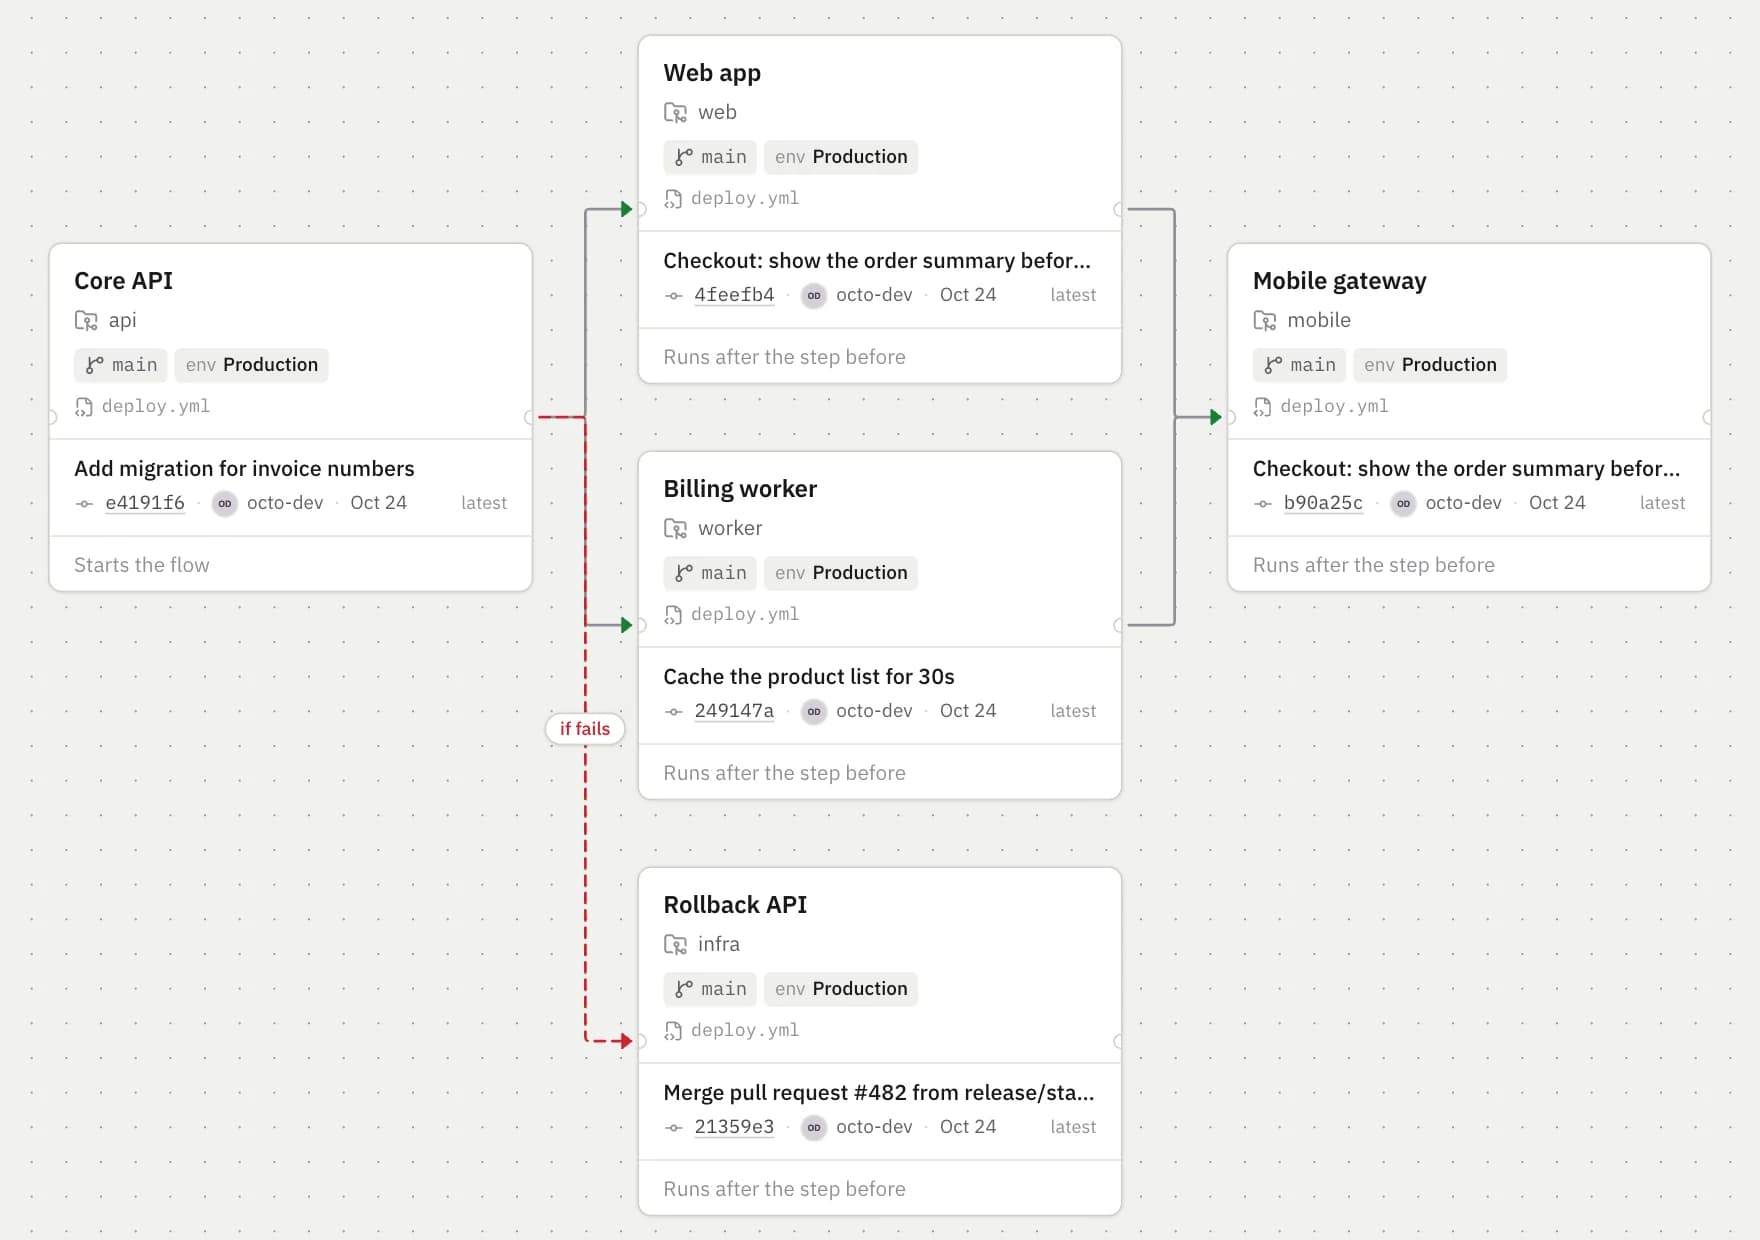Open commit hash e4191f6

[x=145, y=503]
